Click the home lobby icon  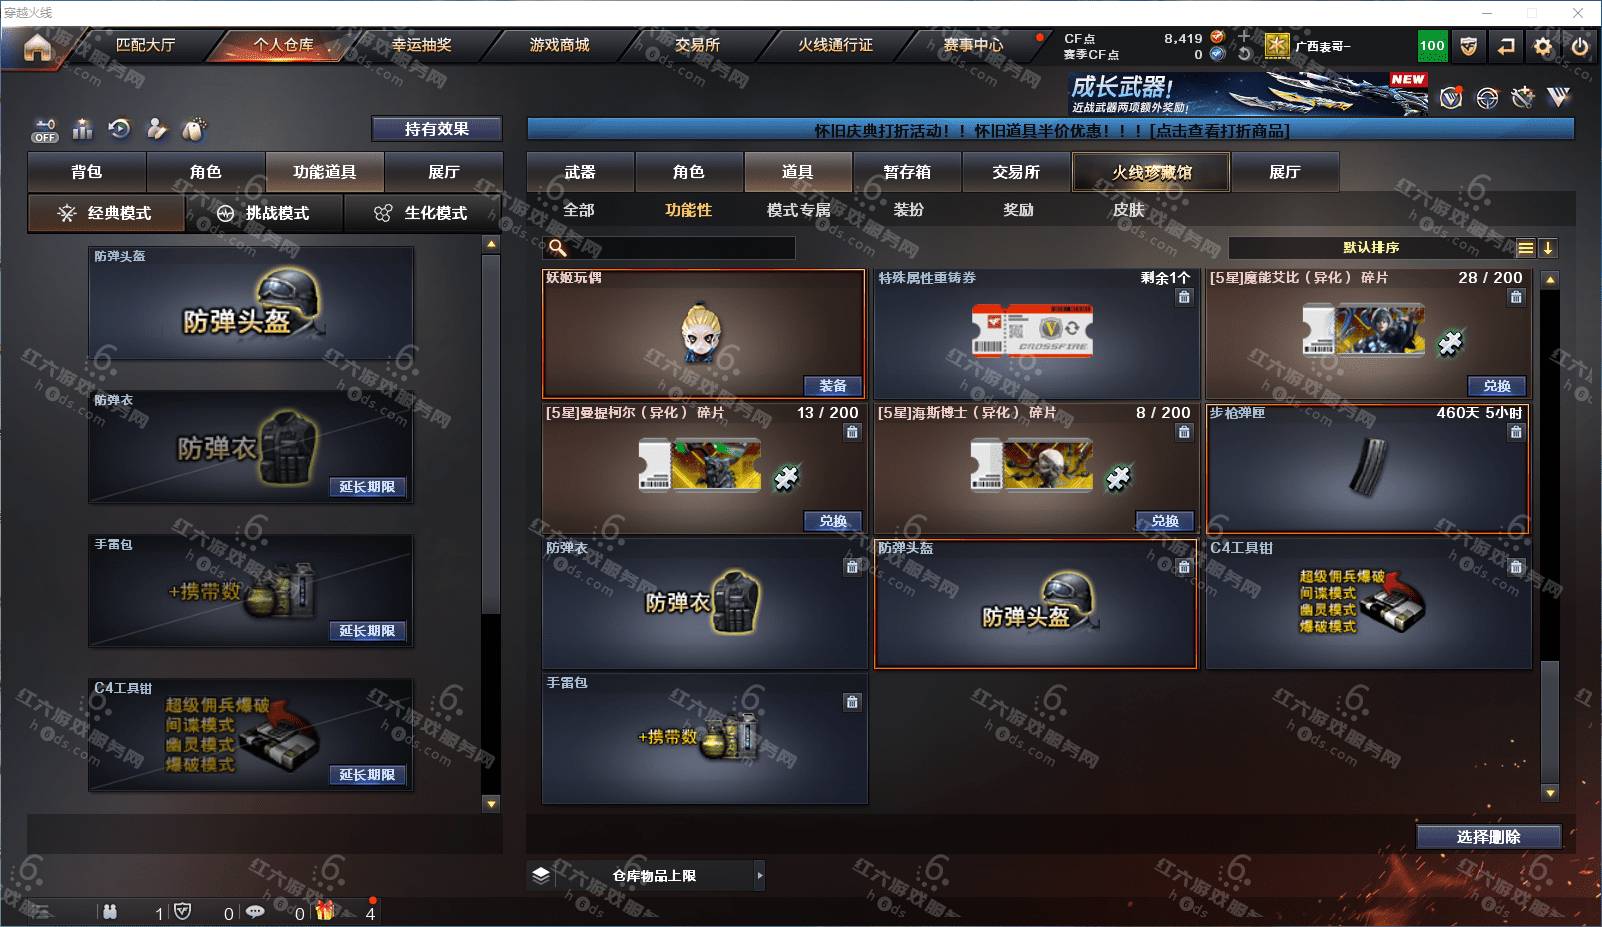pyautogui.click(x=37, y=47)
